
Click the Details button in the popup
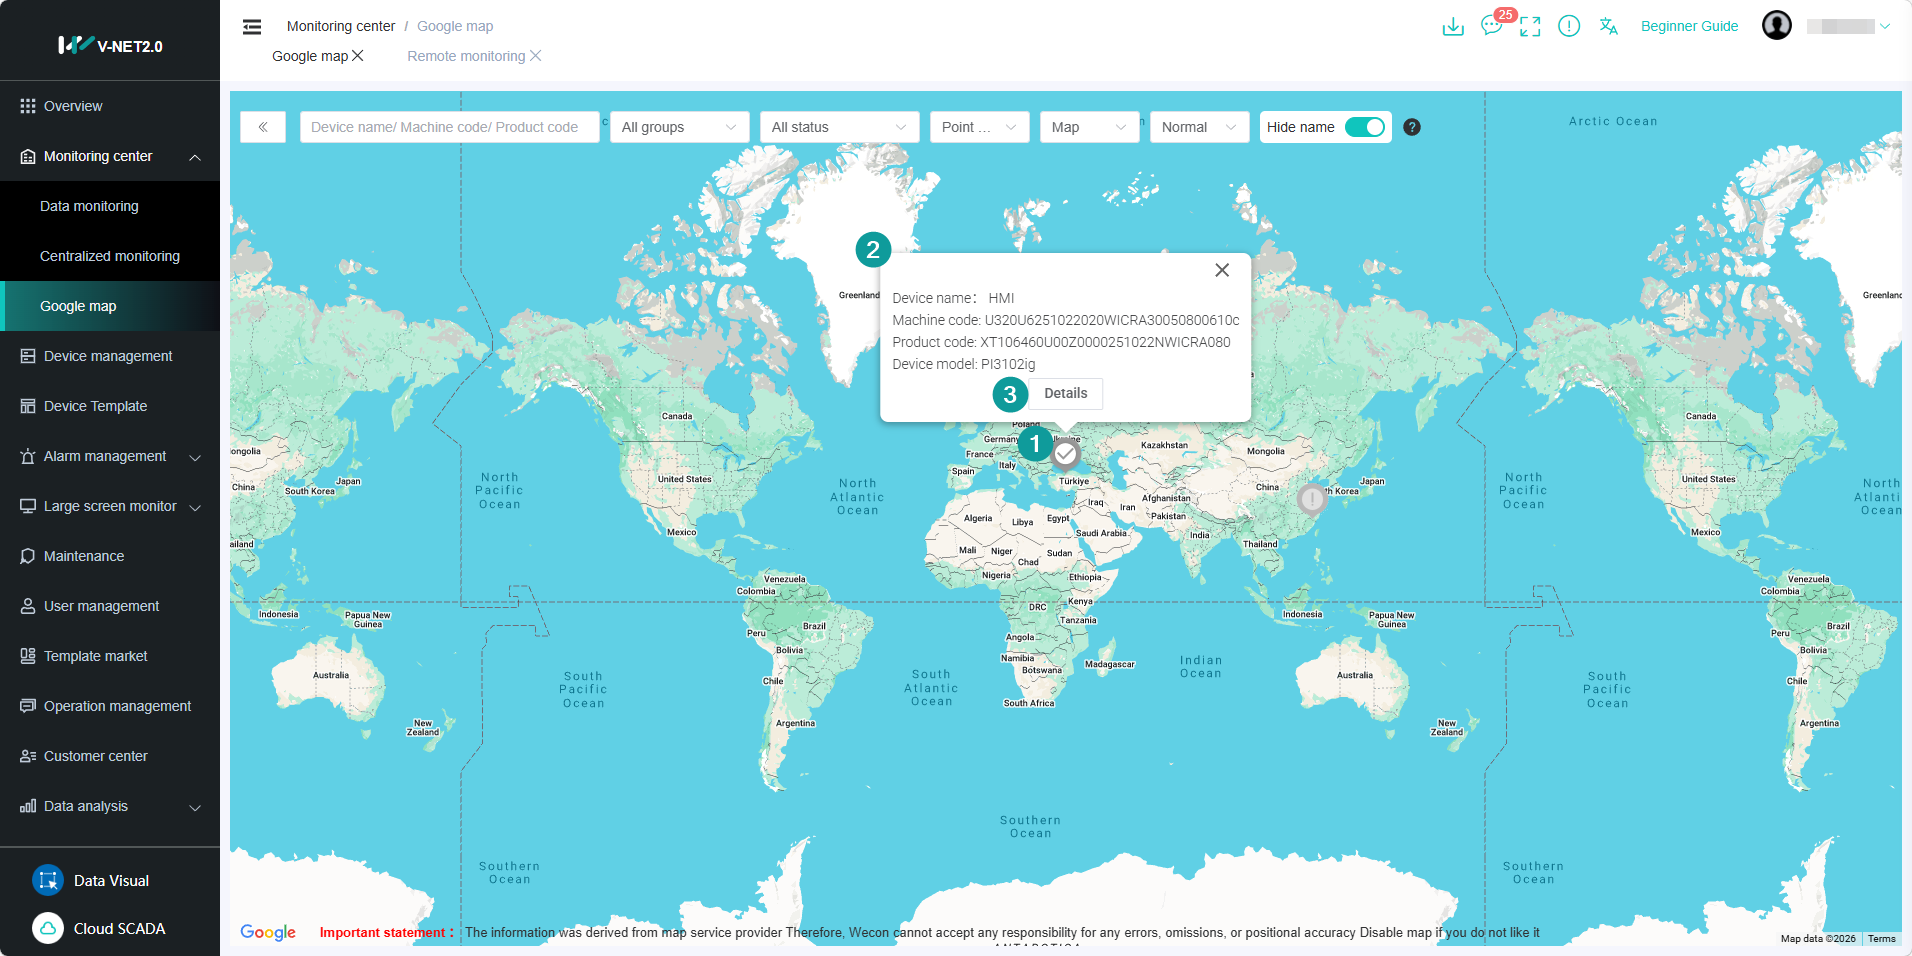coord(1066,393)
